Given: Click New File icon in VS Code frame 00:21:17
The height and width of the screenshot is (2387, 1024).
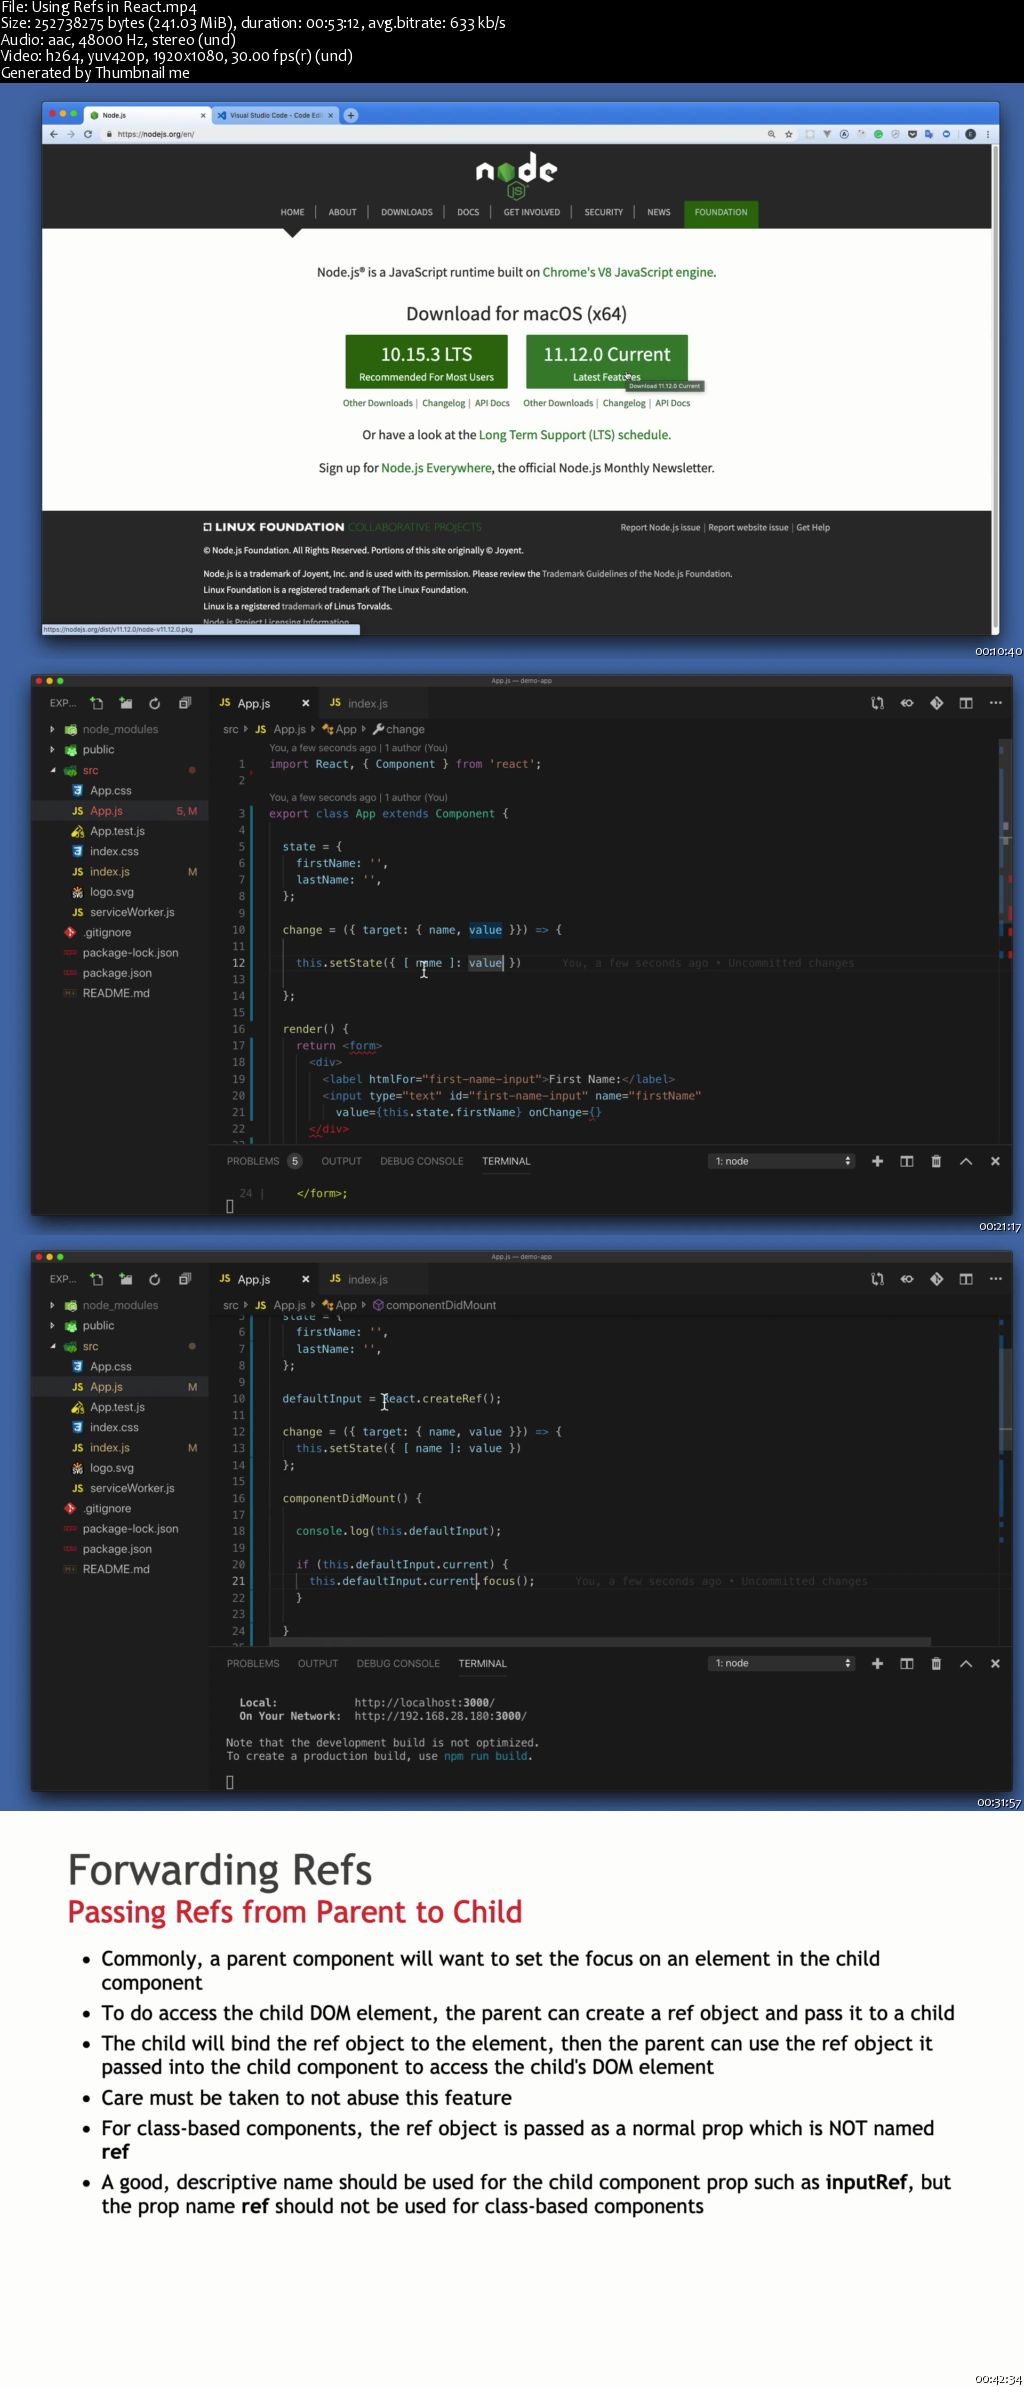Looking at the screenshot, I should click(96, 703).
